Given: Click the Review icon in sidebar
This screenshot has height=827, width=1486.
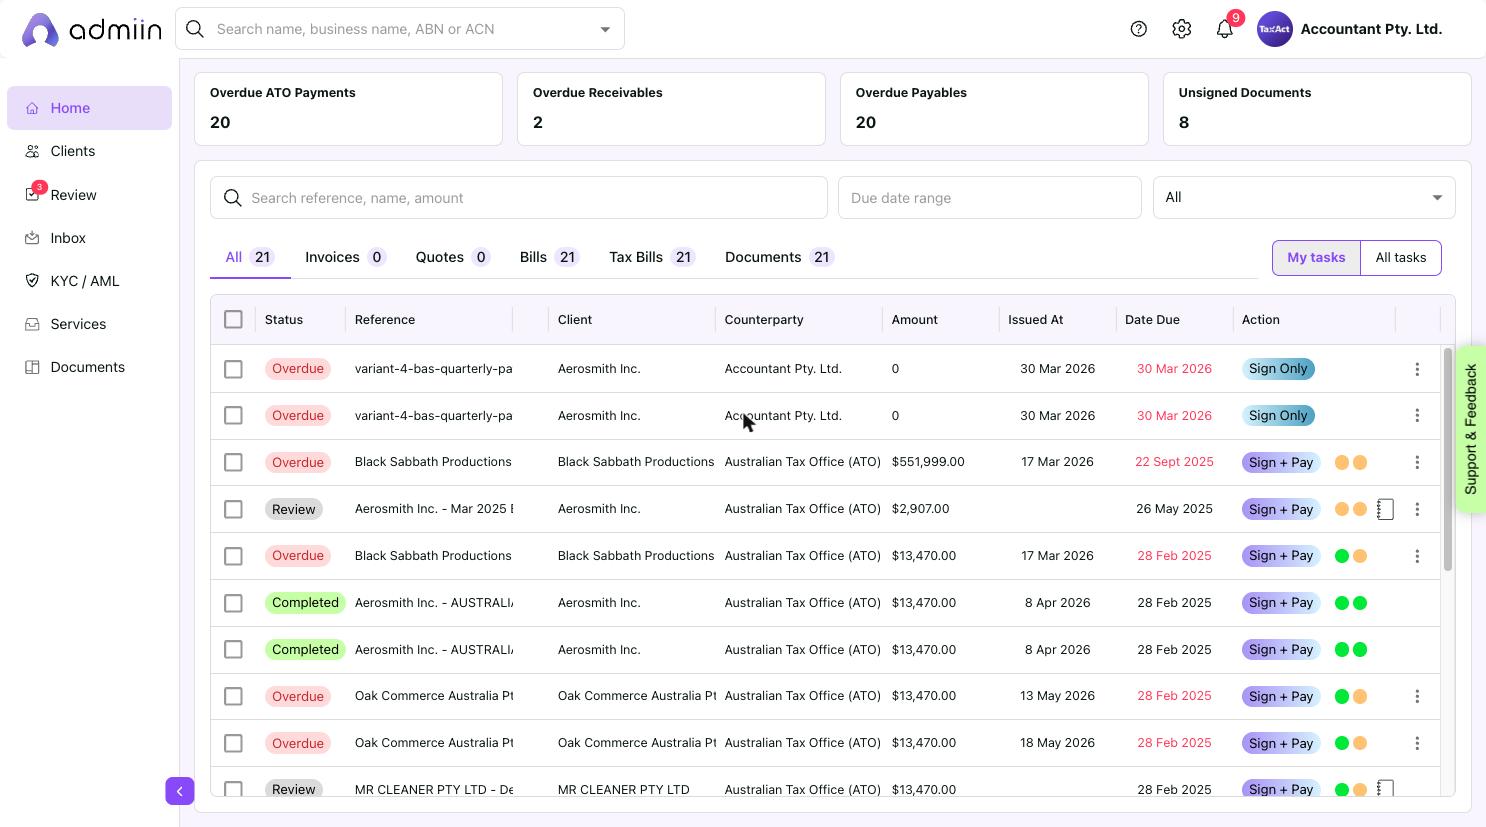Looking at the screenshot, I should click(33, 194).
